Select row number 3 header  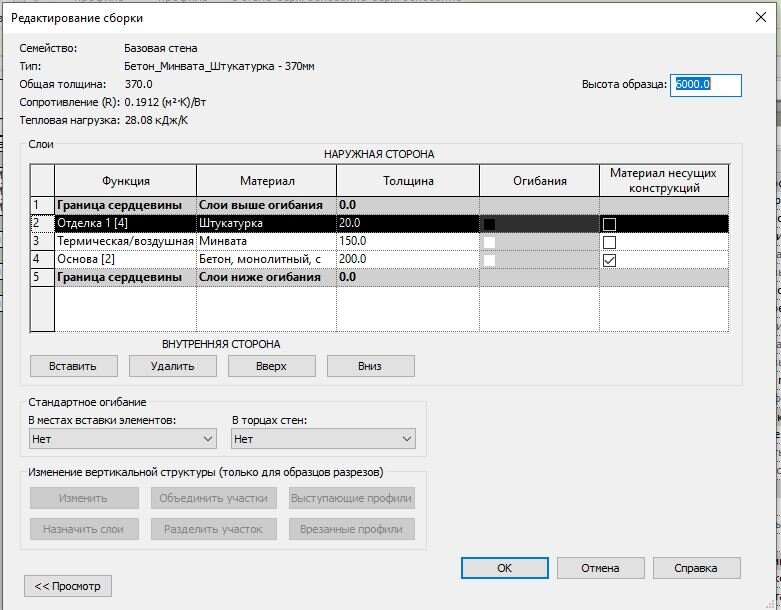pyautogui.click(x=42, y=241)
